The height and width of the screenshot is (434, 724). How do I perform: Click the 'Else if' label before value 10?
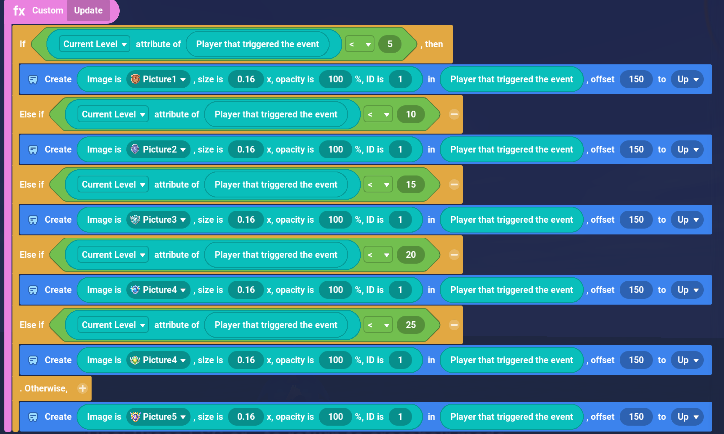(31, 115)
